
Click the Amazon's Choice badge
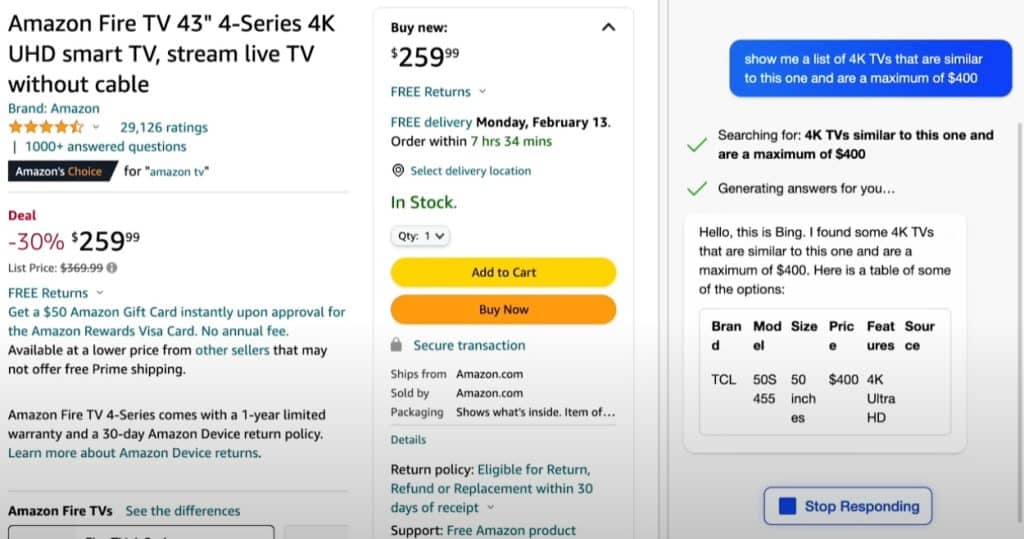[x=59, y=171]
